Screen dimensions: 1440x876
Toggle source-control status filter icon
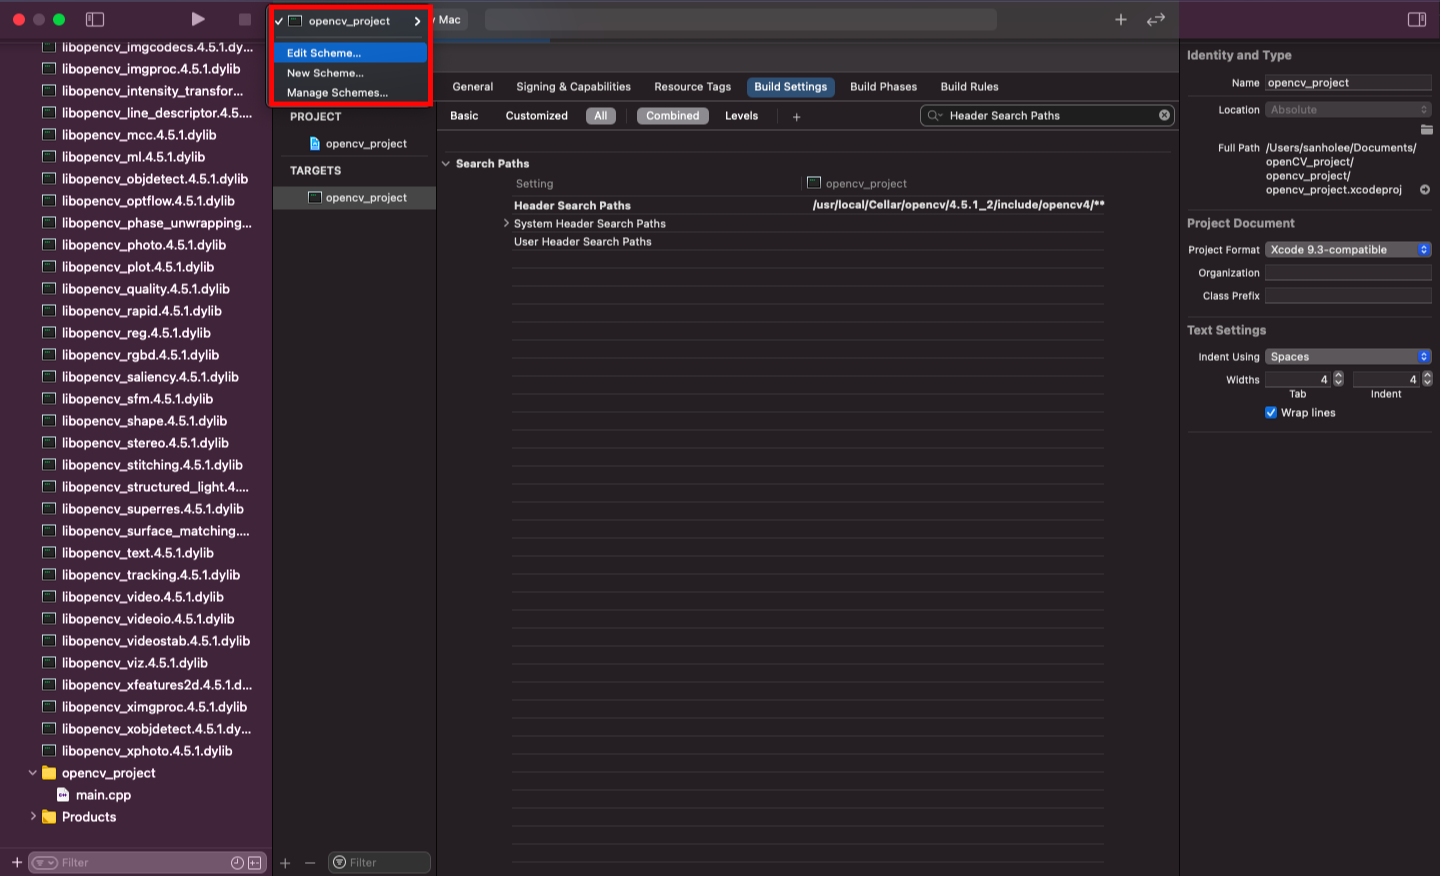tap(255, 863)
